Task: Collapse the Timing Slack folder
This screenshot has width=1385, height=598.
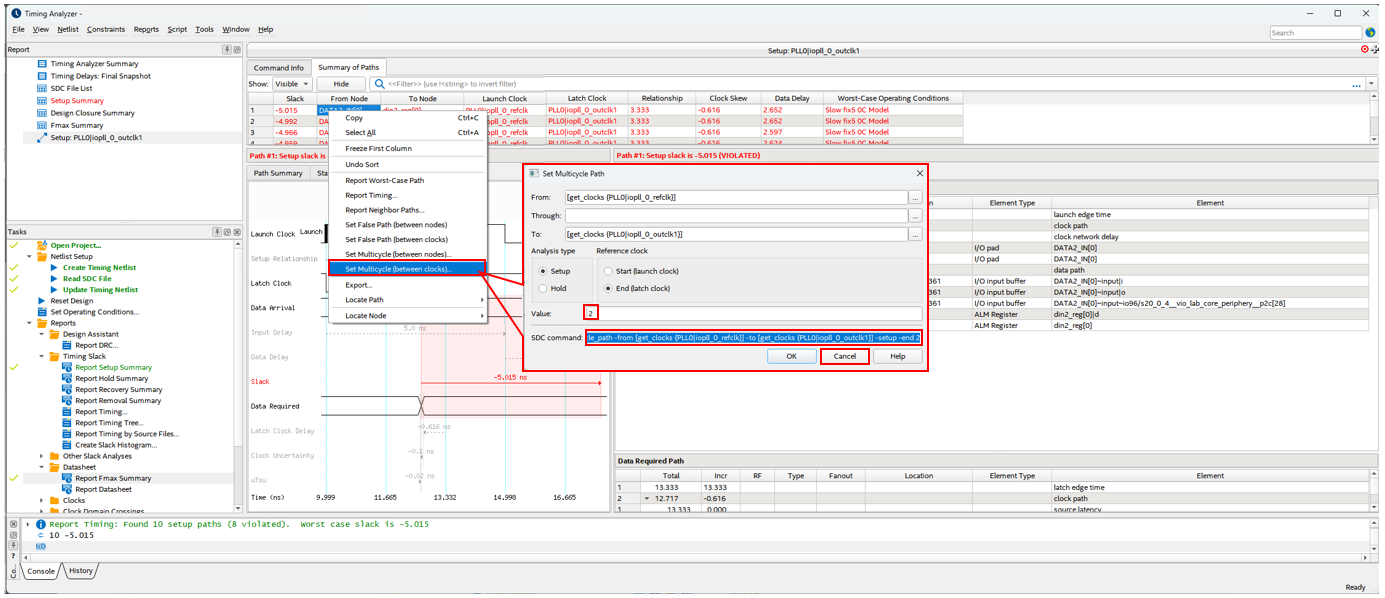Action: pos(42,356)
